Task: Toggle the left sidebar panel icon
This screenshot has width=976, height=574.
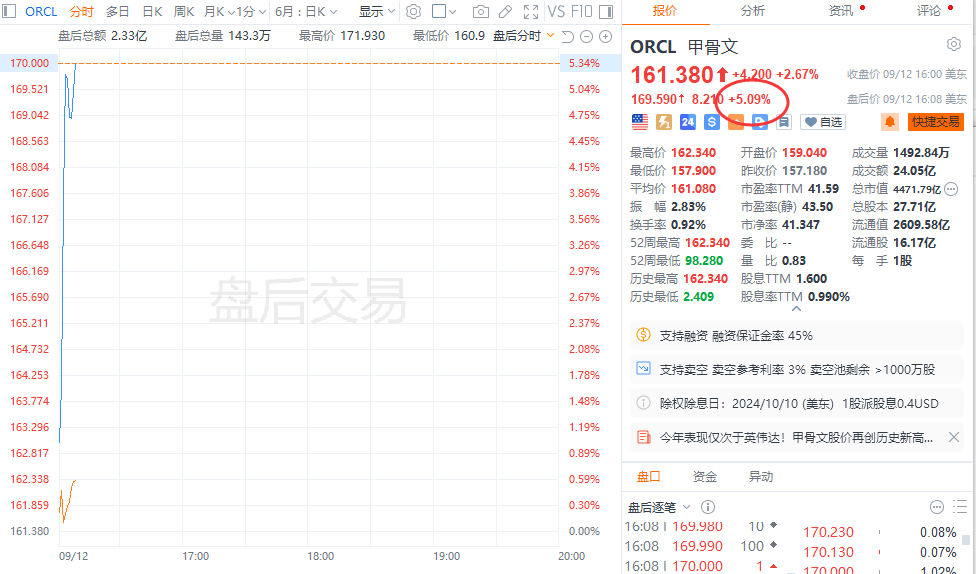Action: (9, 11)
